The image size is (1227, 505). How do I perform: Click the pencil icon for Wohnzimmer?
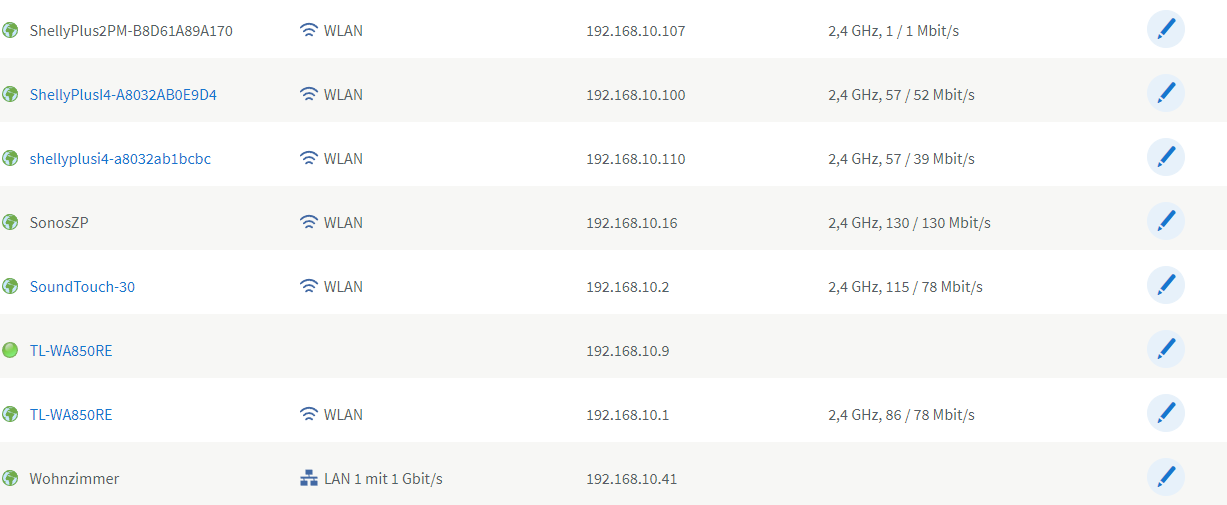point(1165,478)
